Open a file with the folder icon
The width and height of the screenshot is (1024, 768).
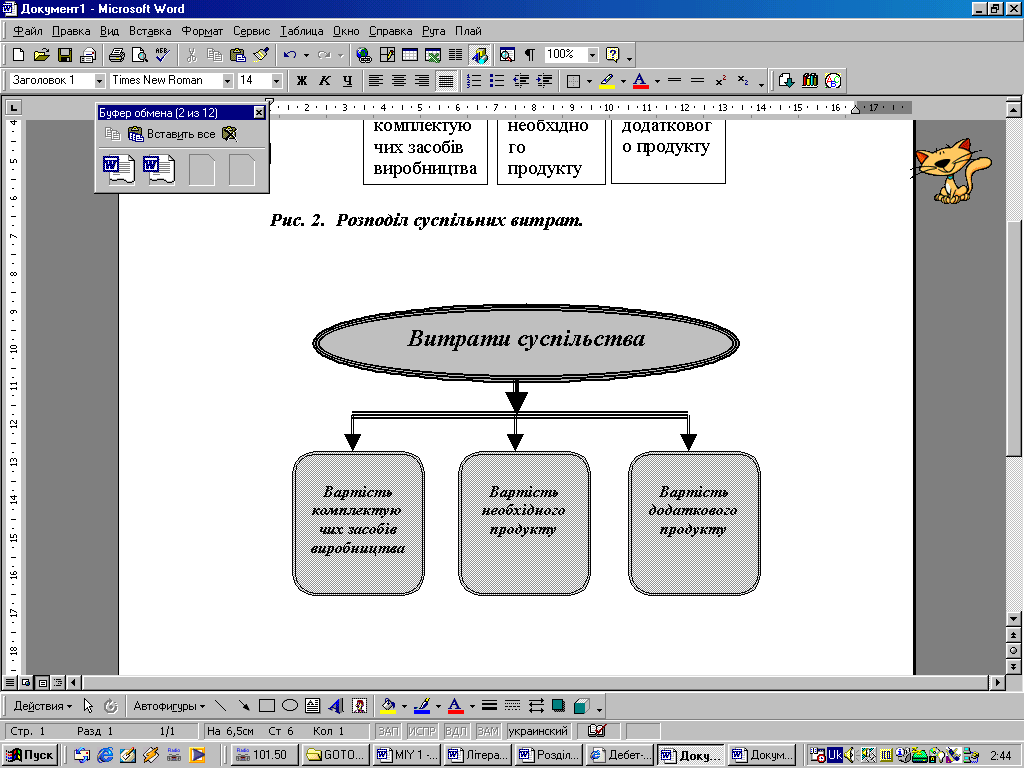[x=41, y=55]
